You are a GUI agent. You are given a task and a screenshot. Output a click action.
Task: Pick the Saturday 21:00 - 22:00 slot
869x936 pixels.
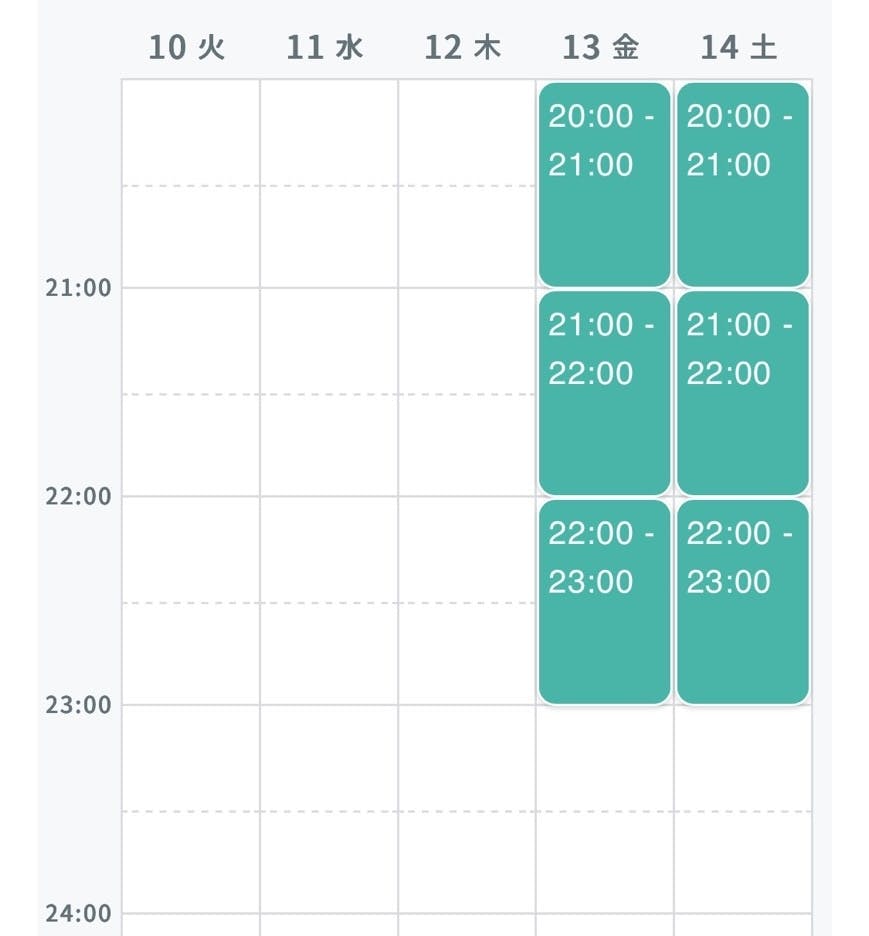click(742, 393)
